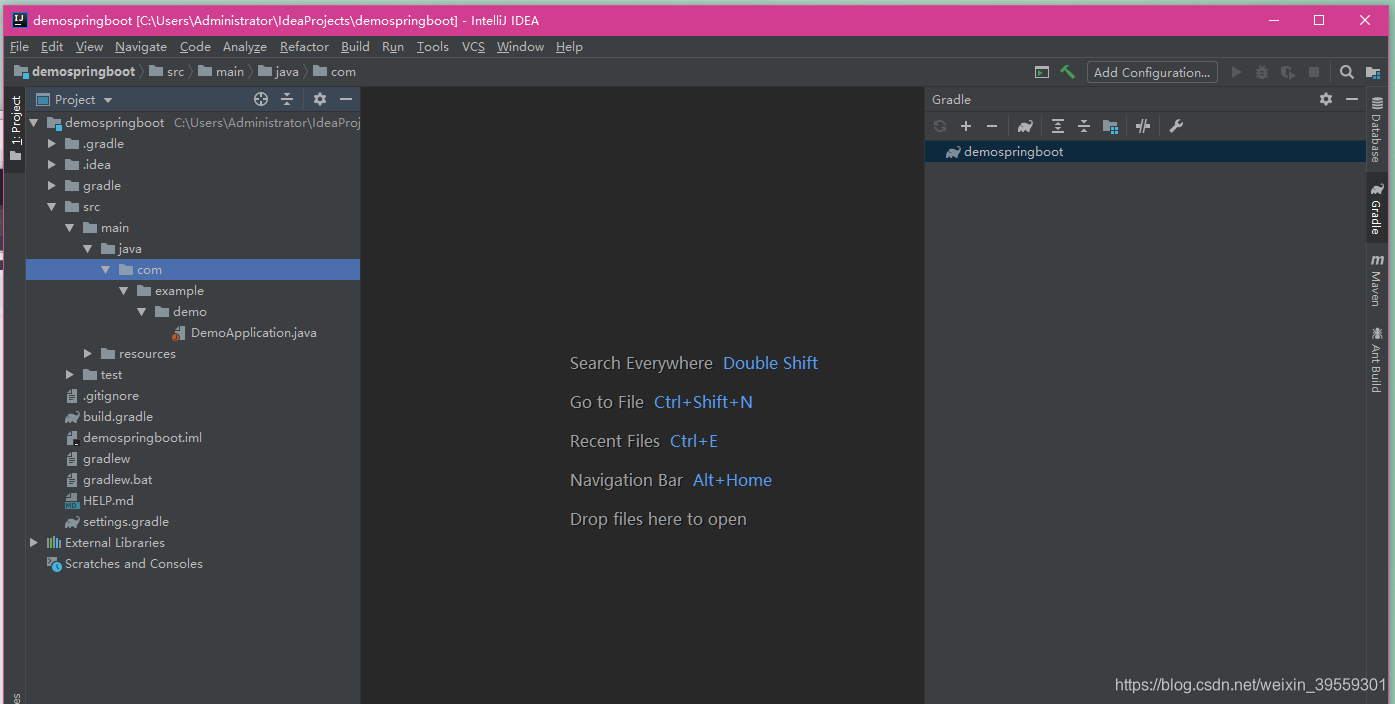Screen dimensions: 1395x704
Task: Open the Build menu
Action: click(355, 47)
